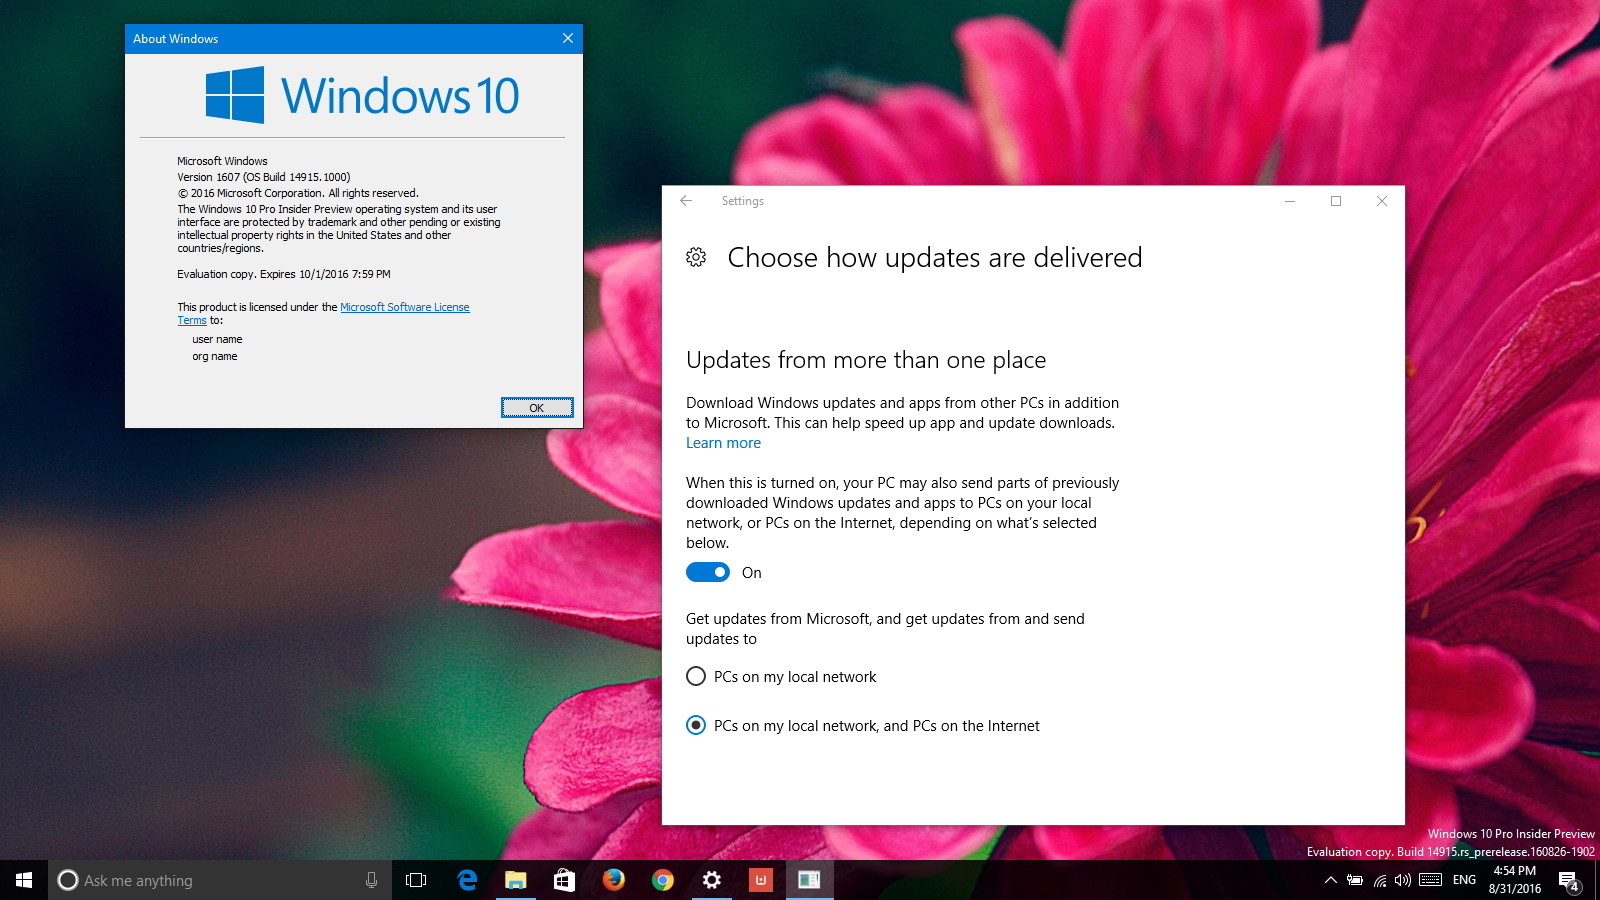Open the red app in taskbar
Viewport: 1600px width, 900px height.
point(761,880)
